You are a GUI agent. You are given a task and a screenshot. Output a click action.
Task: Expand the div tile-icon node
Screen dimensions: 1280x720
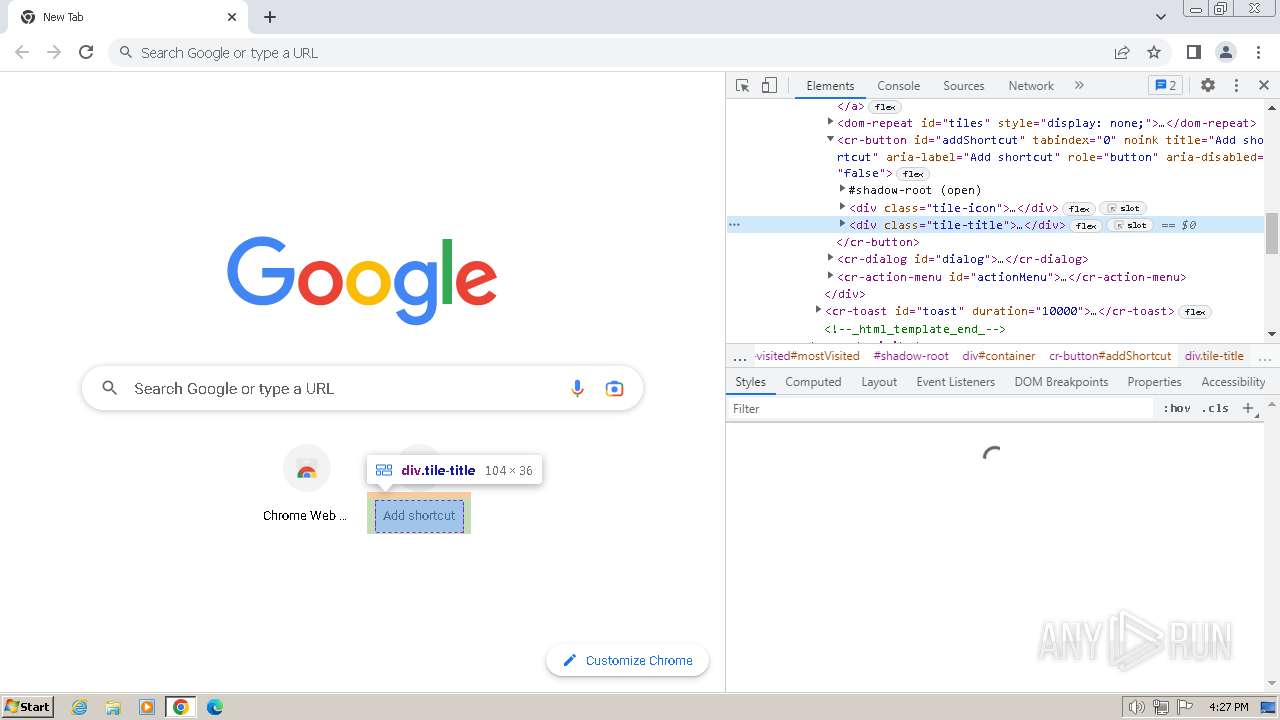(842, 207)
